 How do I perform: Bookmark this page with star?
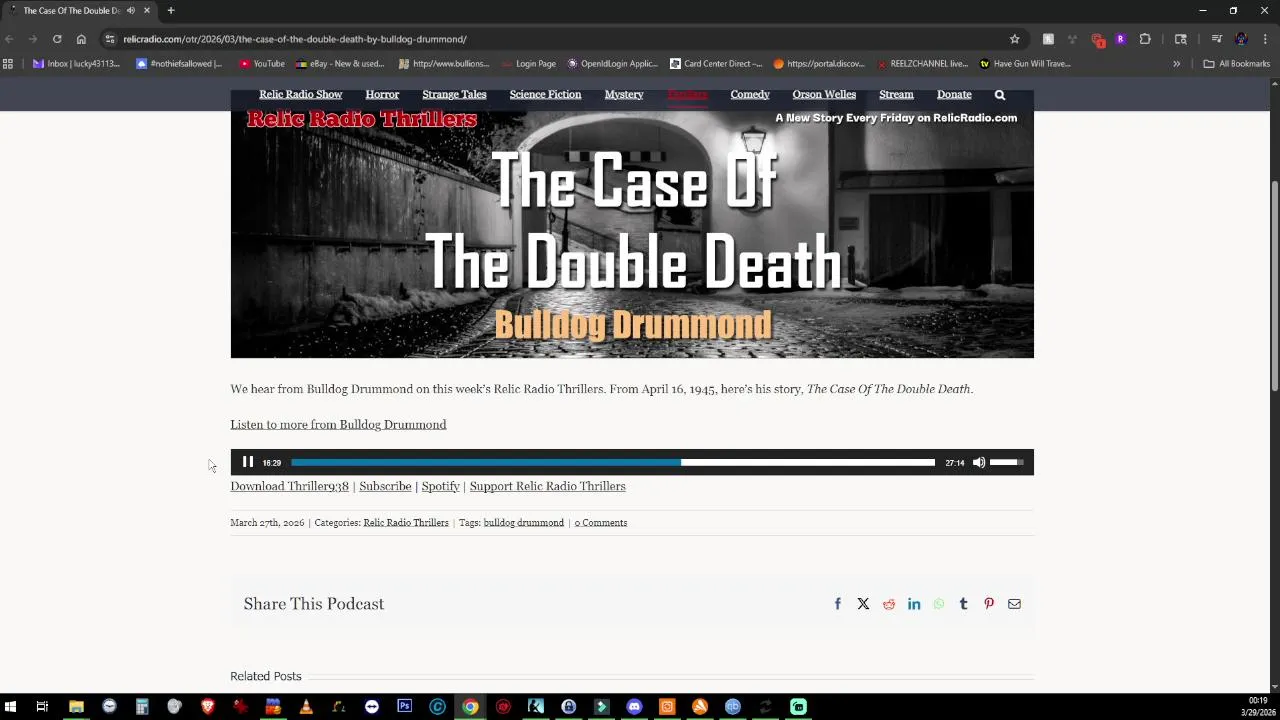(x=1014, y=39)
